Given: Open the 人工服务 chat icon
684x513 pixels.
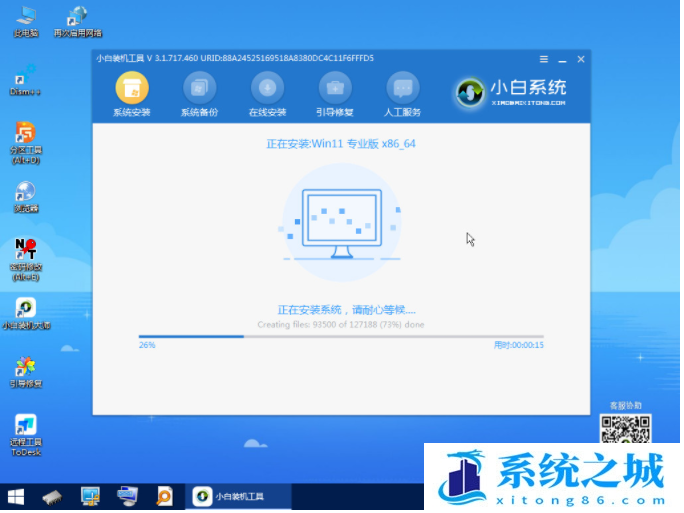Looking at the screenshot, I should coord(402,95).
